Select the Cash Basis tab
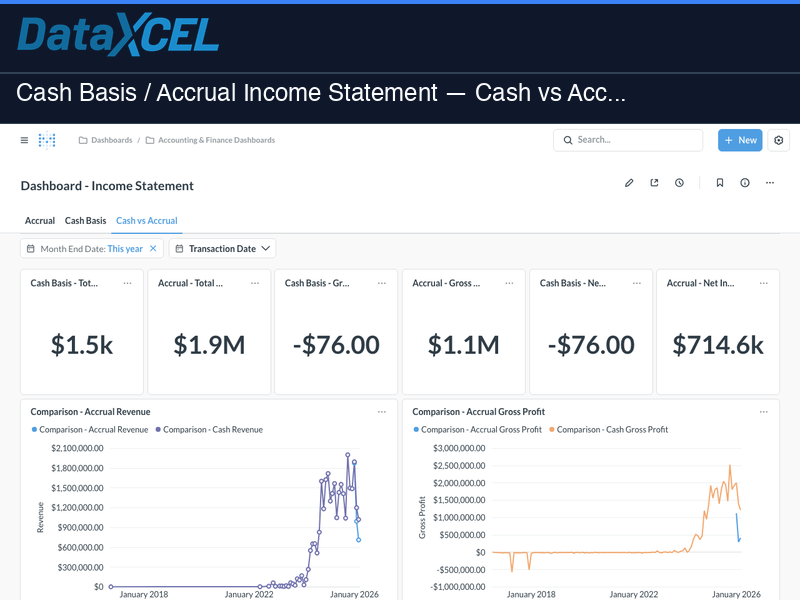This screenshot has width=800, height=600. click(x=85, y=220)
